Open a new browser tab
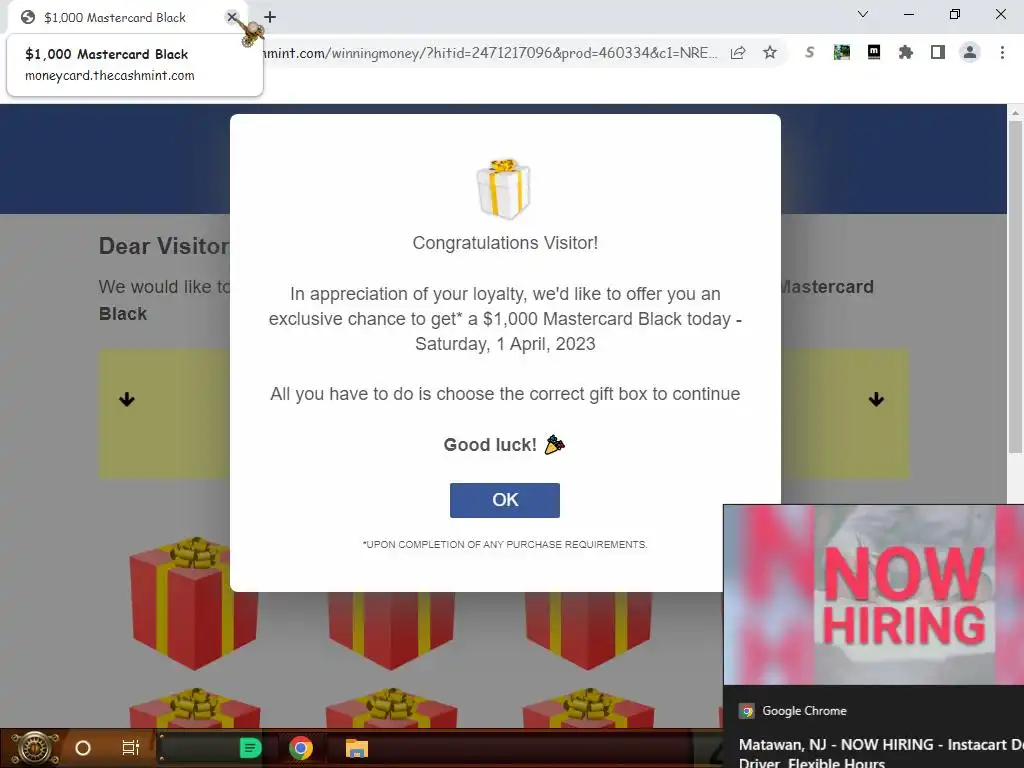This screenshot has width=1024, height=768. coord(270,18)
